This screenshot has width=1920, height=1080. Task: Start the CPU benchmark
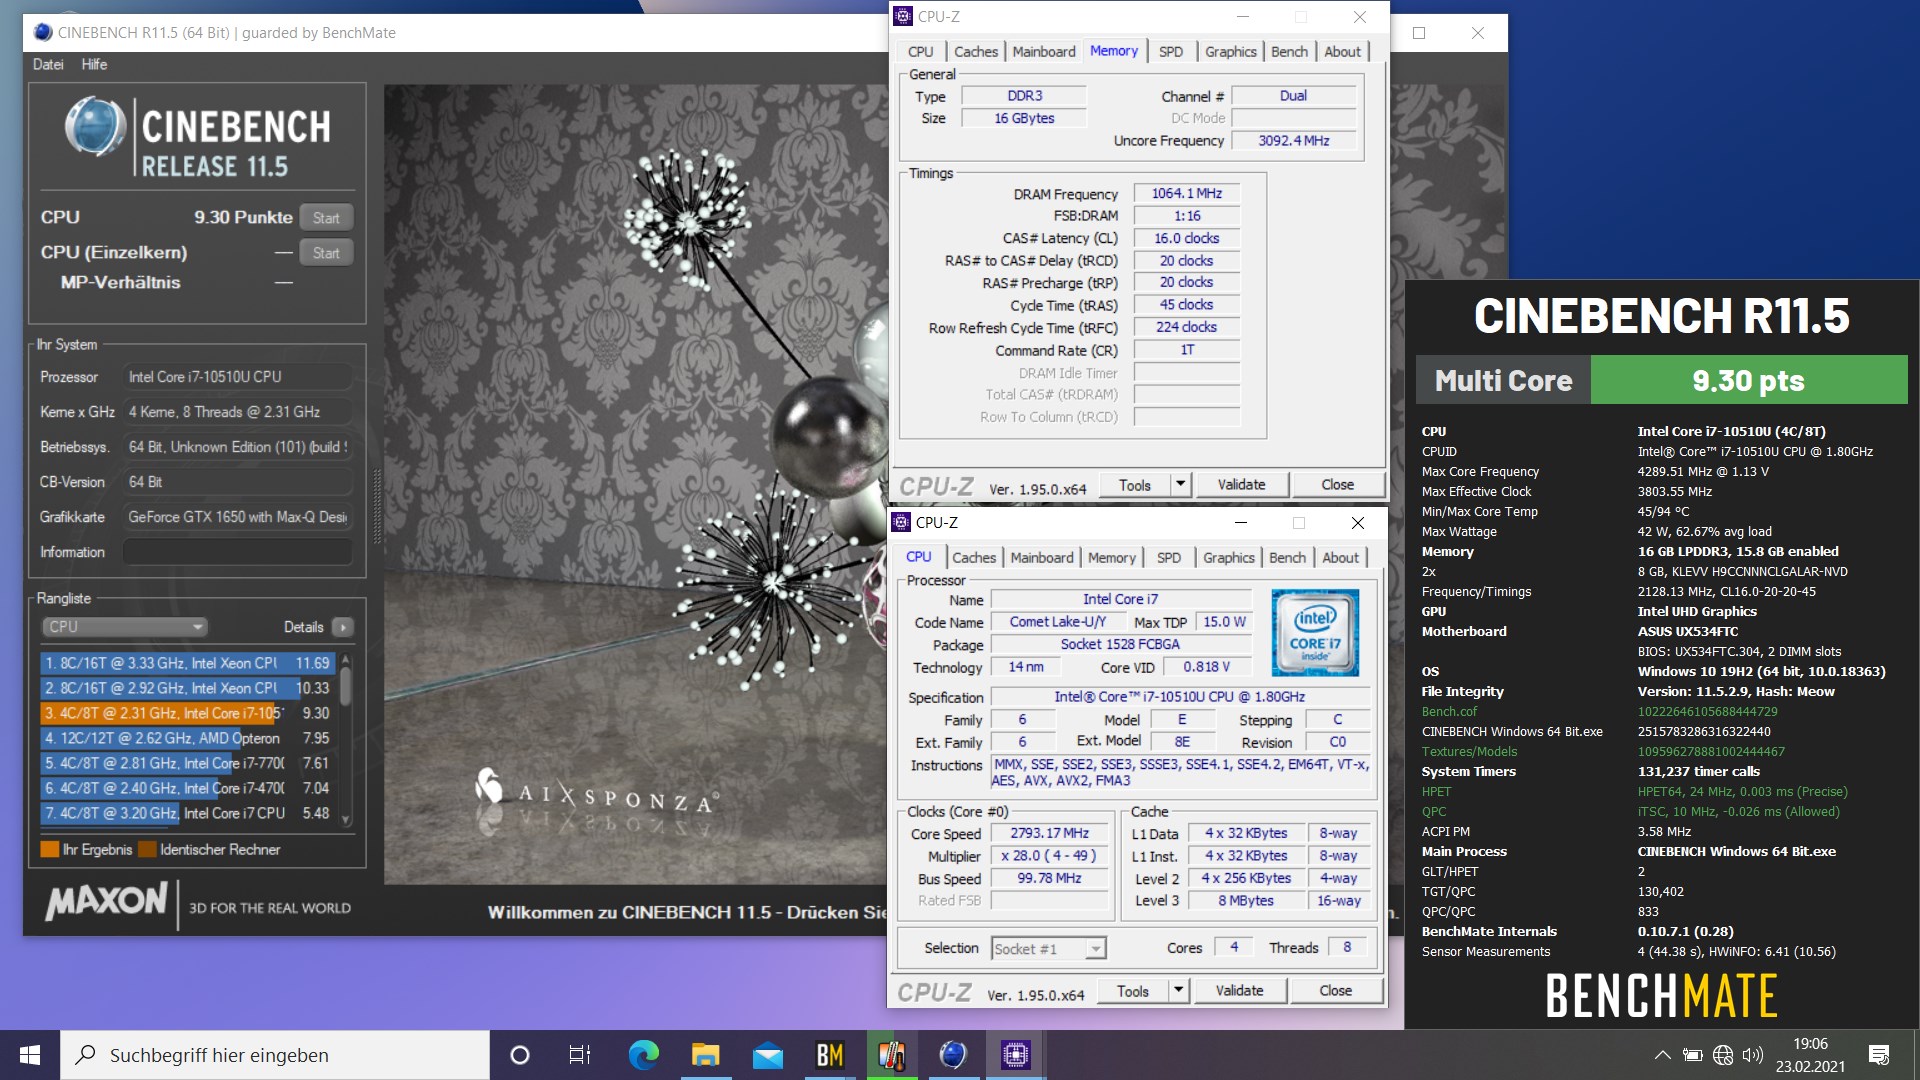pyautogui.click(x=326, y=218)
